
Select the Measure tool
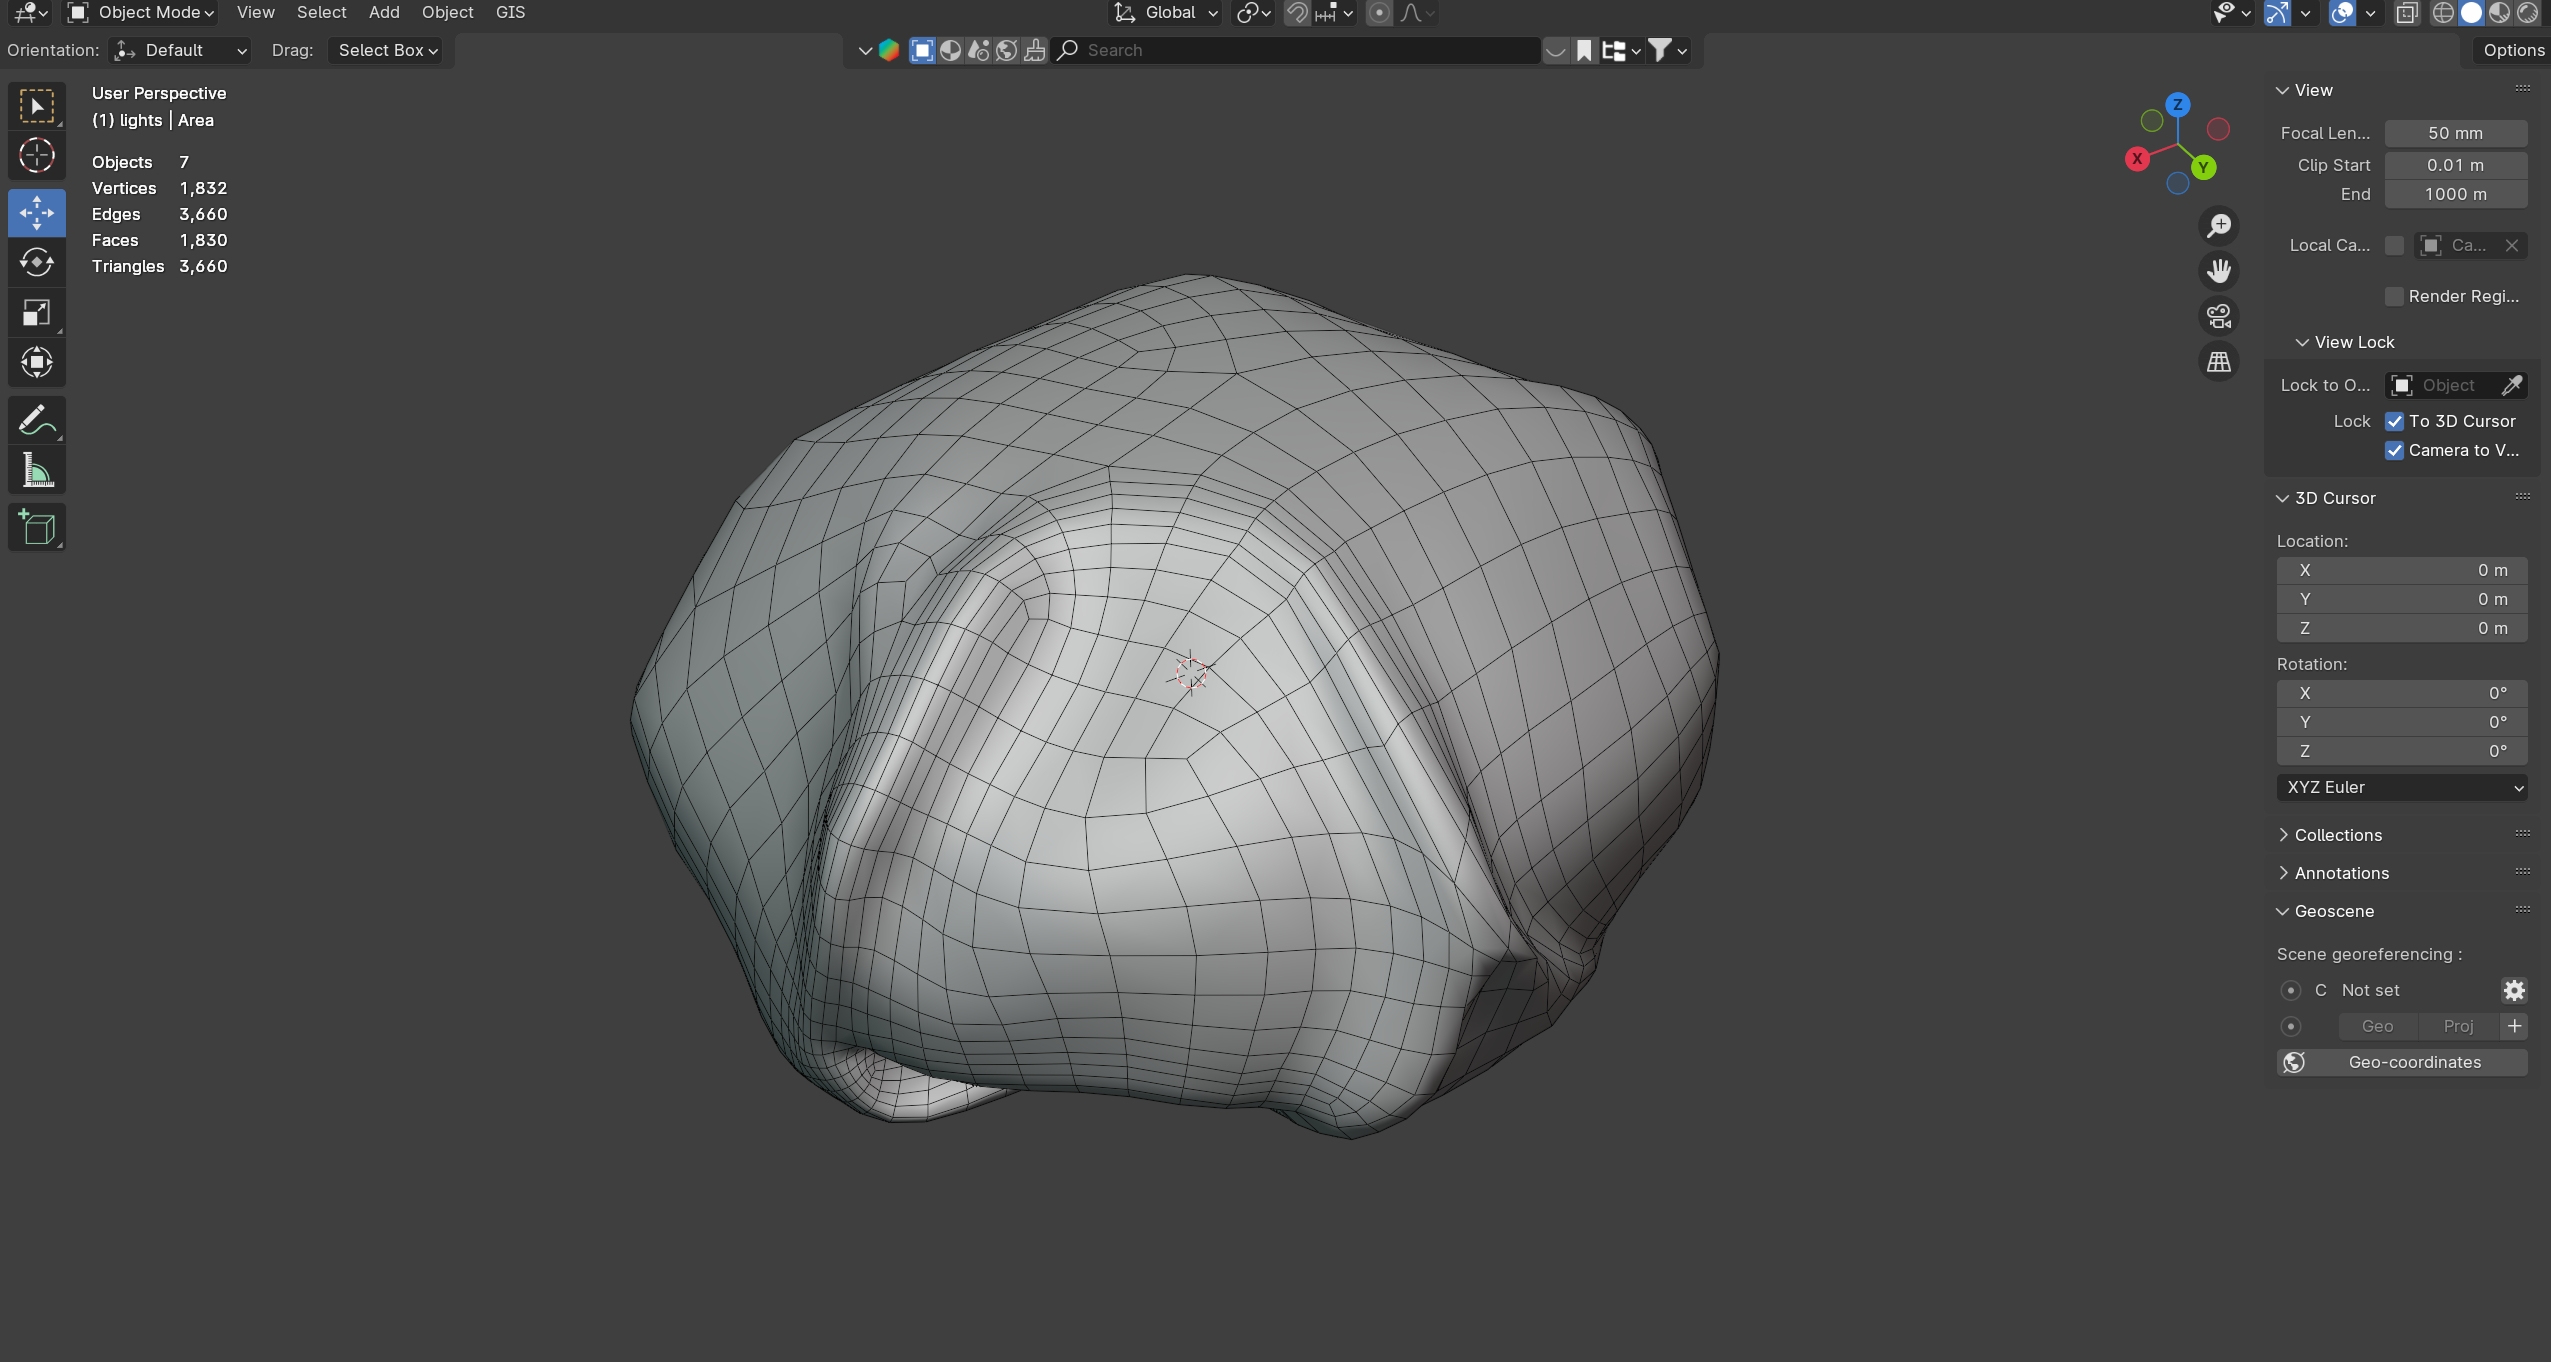tap(37, 471)
